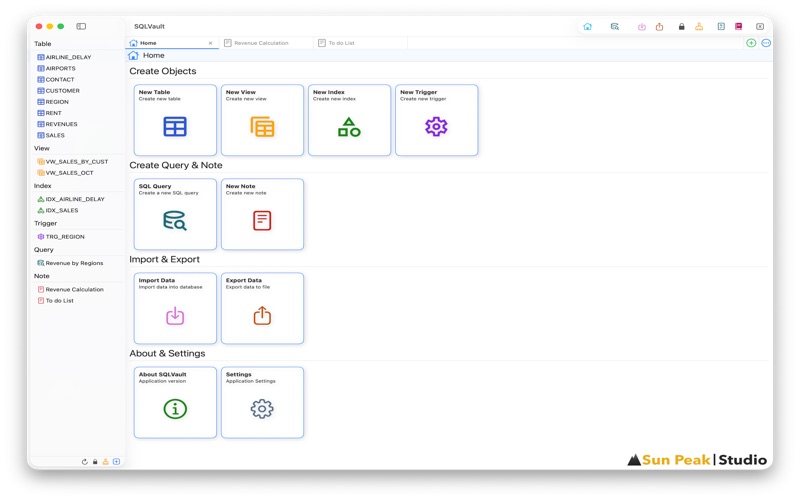Screen dimensions: 800x500
Task: Open the New Trigger card
Action: (x=437, y=120)
